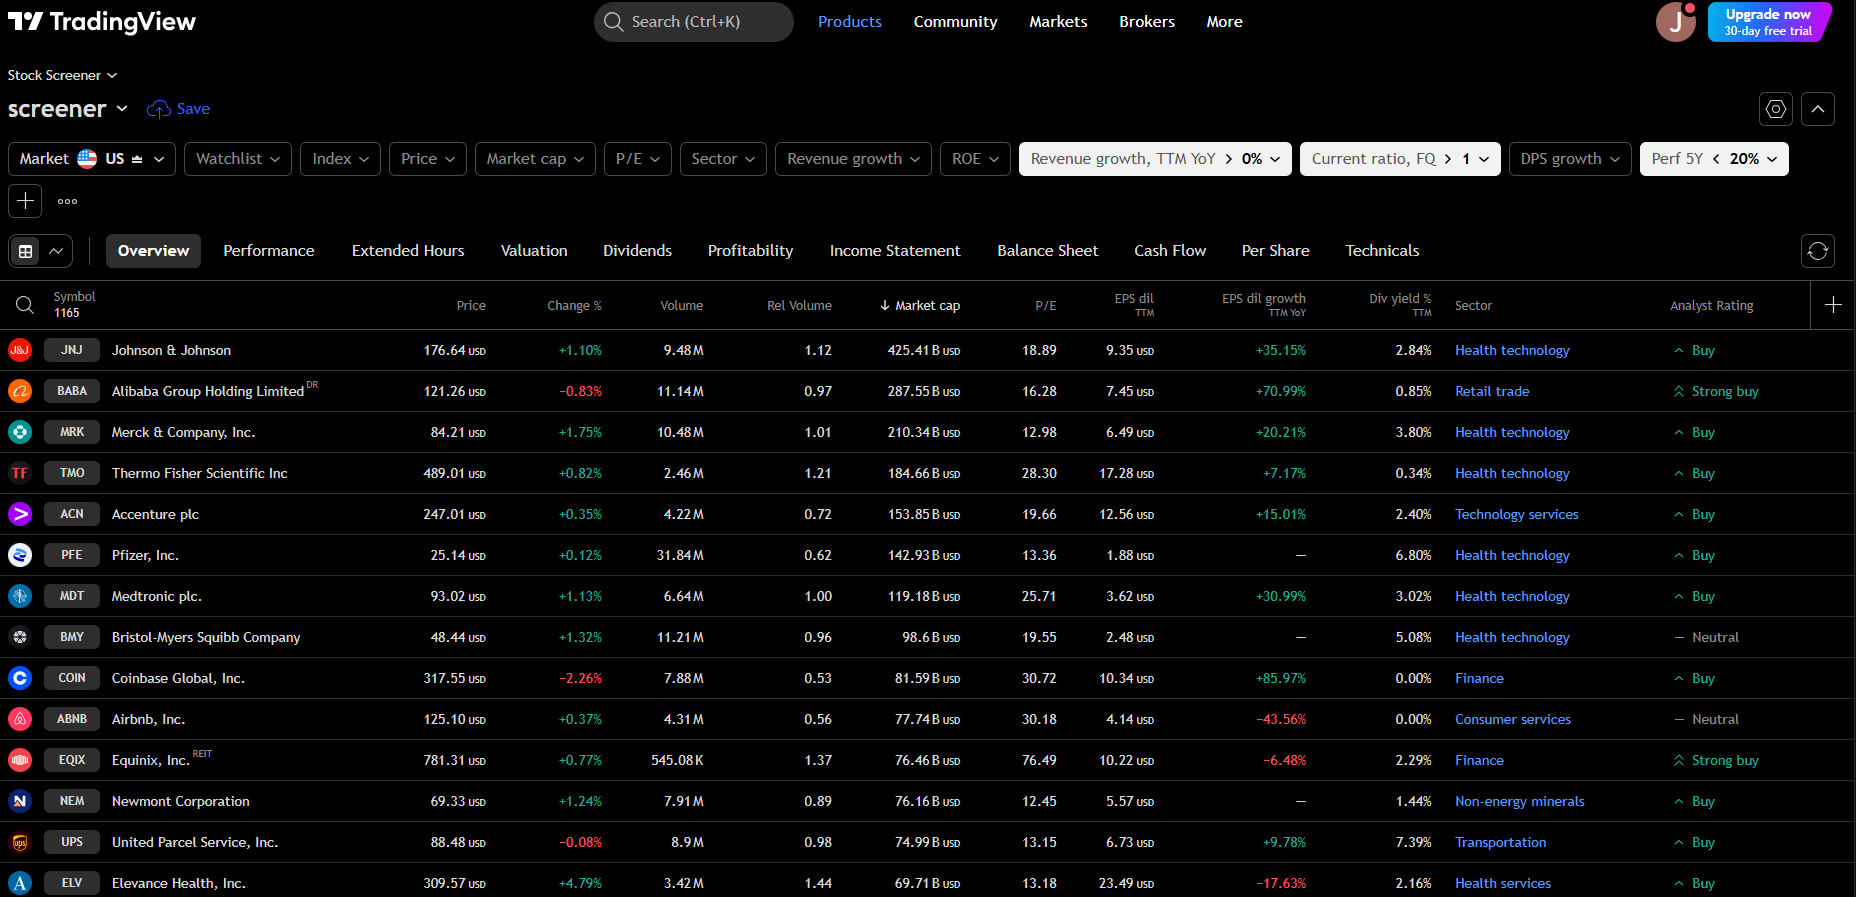Click the Upgrade now button
The height and width of the screenshot is (897, 1856).
coord(1767,22)
